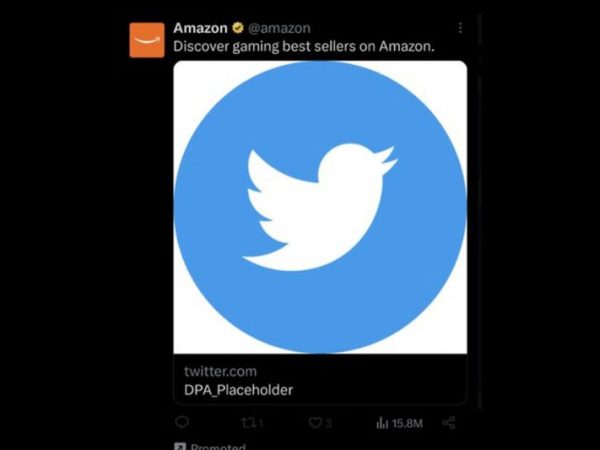The width and height of the screenshot is (600, 450).
Task: Click the Promoted label text
Action: point(218,447)
